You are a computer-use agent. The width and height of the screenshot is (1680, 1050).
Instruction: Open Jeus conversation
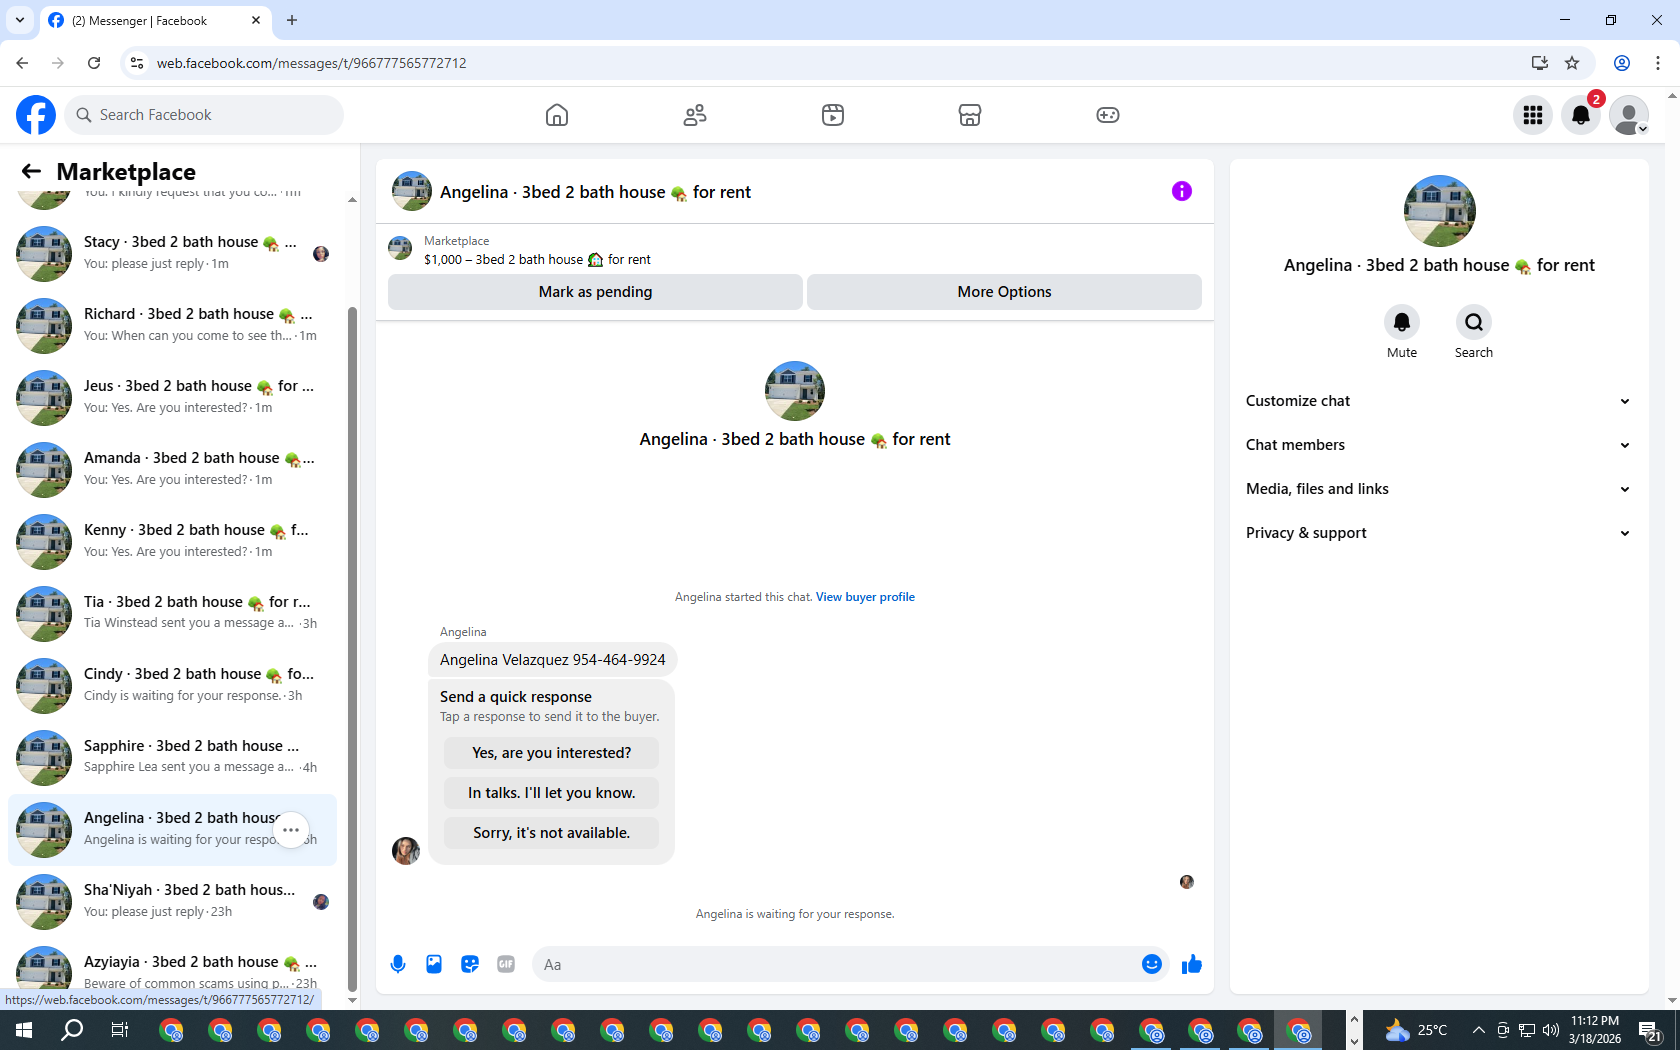click(x=172, y=398)
